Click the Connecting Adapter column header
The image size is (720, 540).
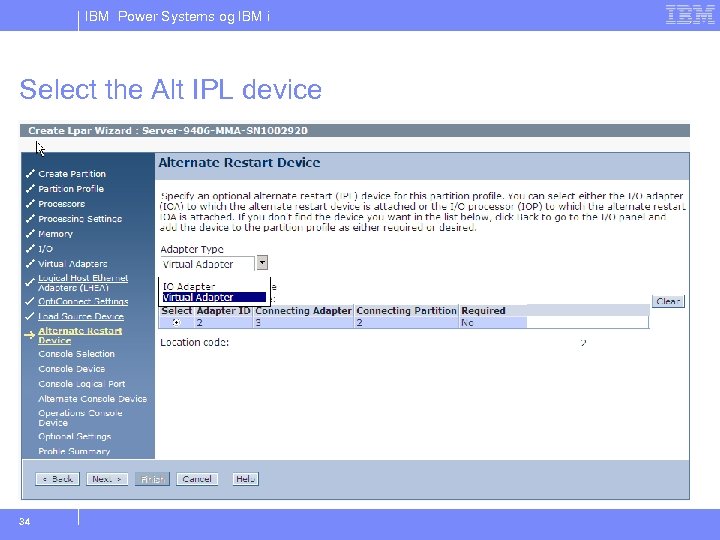pos(303,311)
